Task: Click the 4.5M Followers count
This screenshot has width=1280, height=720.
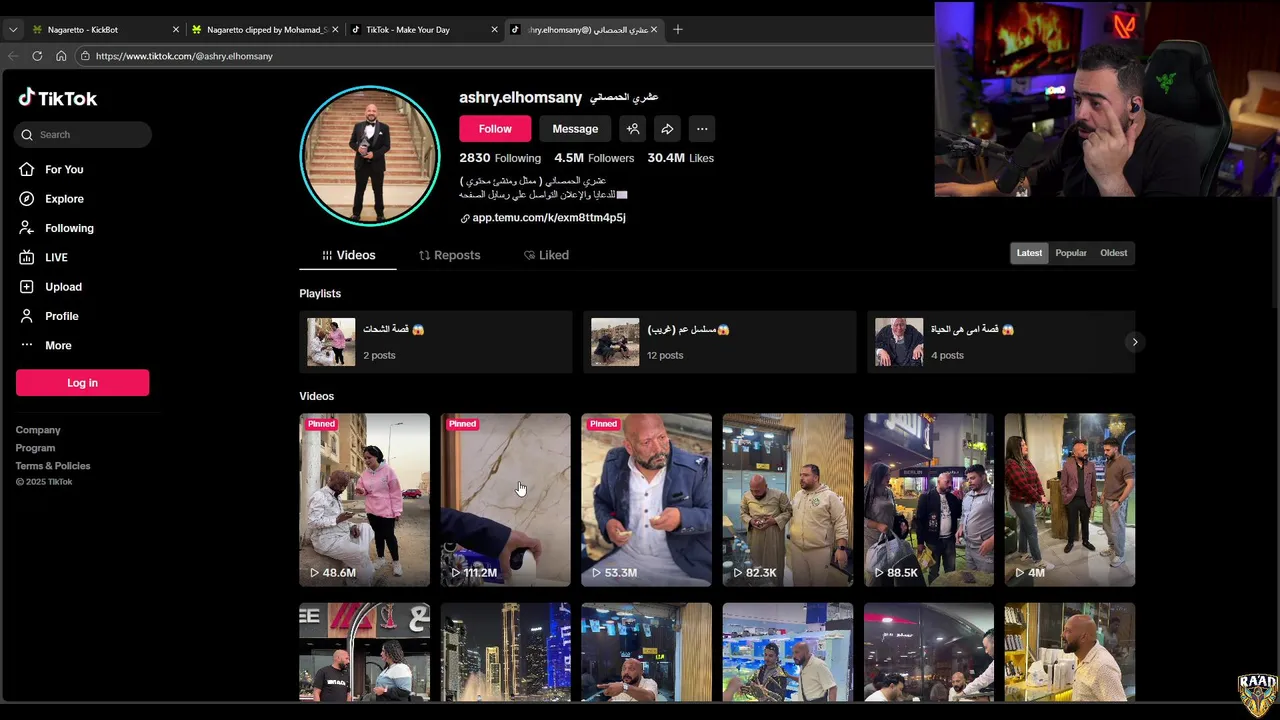Action: click(x=594, y=158)
